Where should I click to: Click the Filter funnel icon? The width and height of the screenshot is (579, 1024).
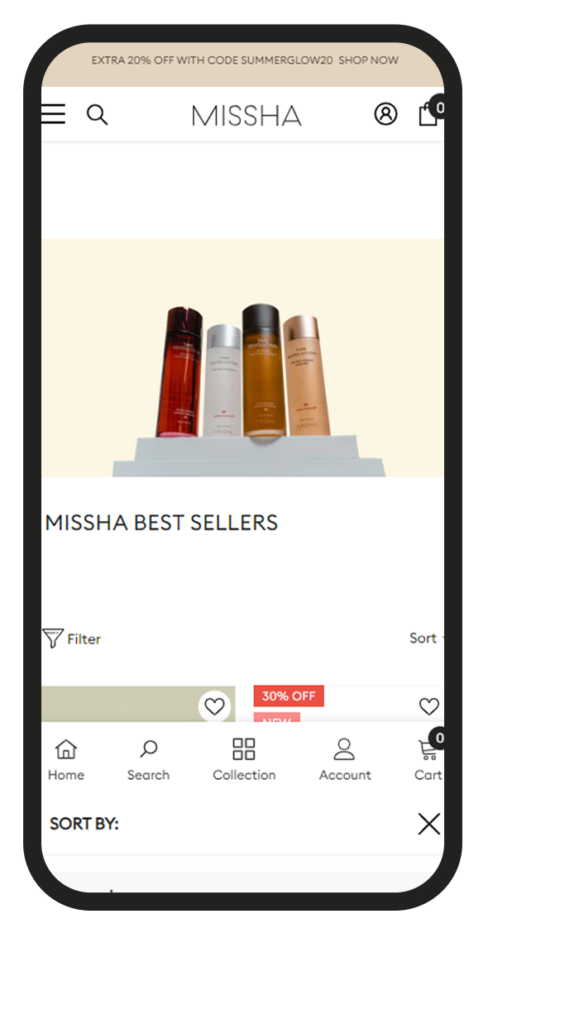point(52,638)
